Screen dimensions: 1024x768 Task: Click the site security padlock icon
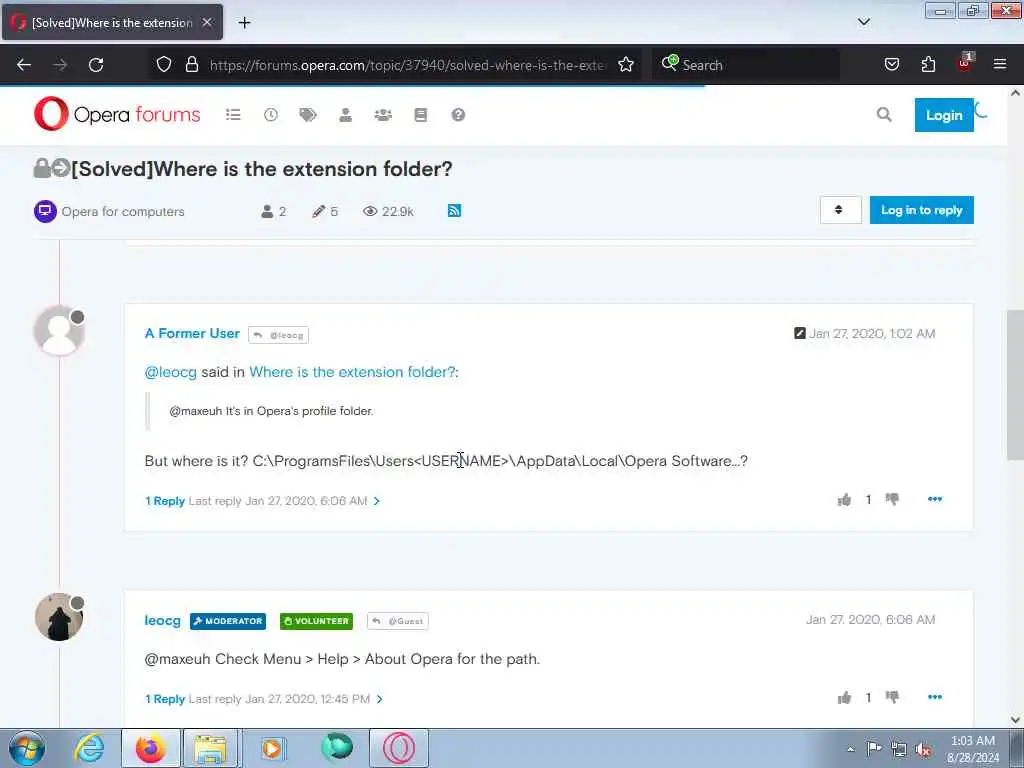(x=191, y=64)
